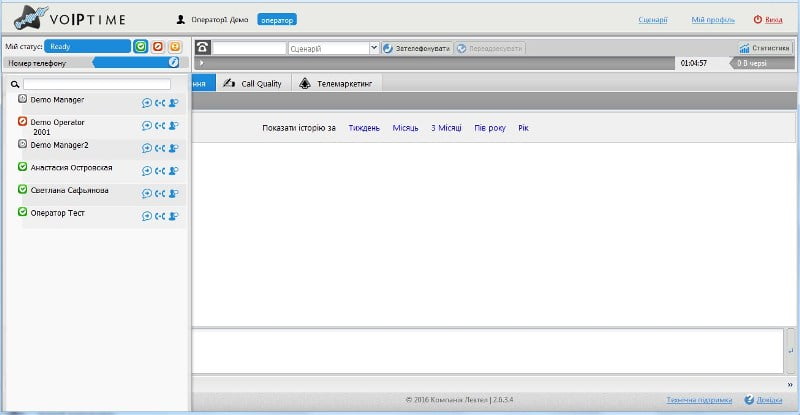Expand the bottom panel double chevron
The height and width of the screenshot is (415, 800).
click(x=790, y=384)
